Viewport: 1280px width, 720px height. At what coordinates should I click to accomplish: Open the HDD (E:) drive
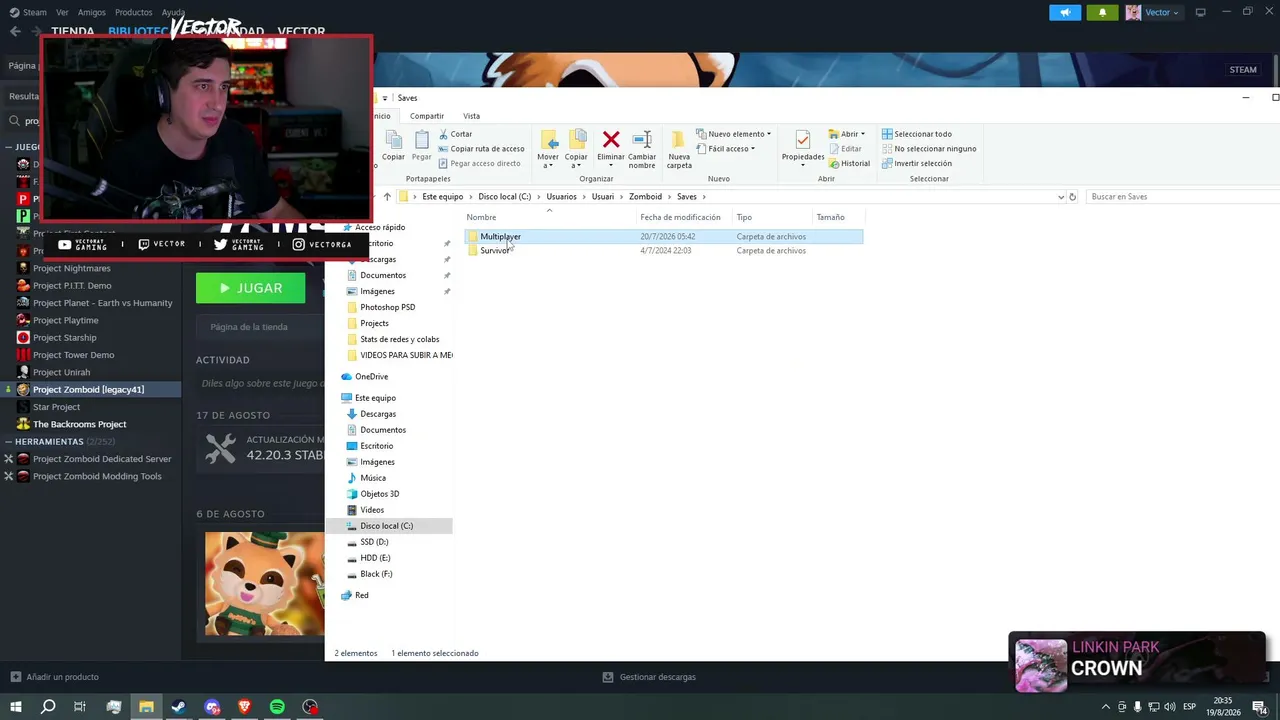375,558
